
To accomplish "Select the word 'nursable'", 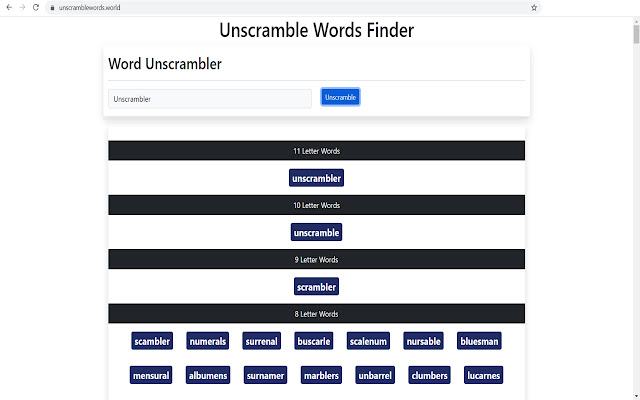I will pos(423,341).
